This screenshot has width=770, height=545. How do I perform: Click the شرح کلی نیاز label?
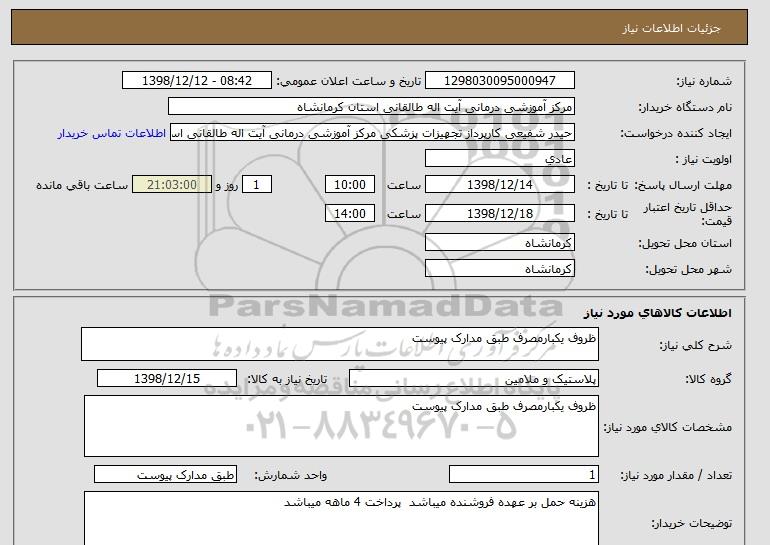point(695,345)
